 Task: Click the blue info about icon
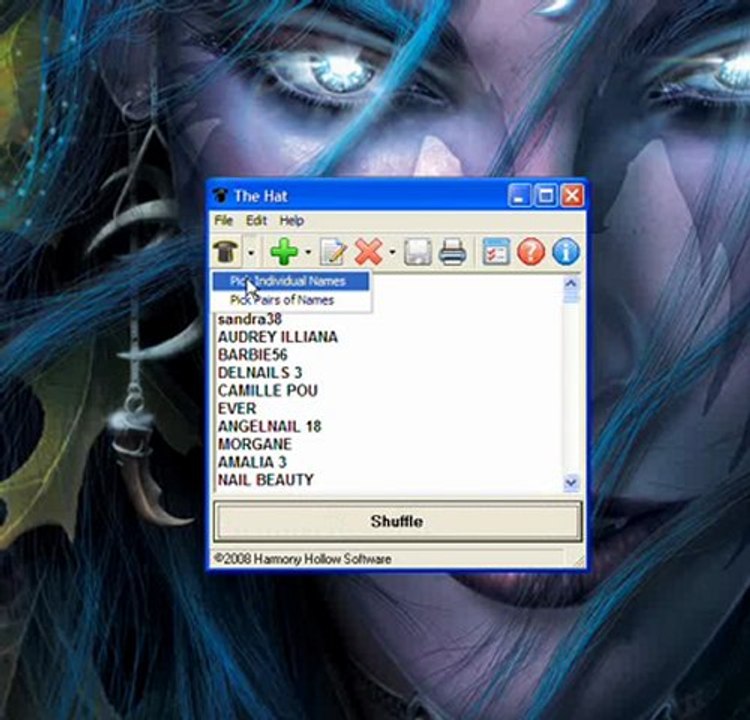(x=566, y=252)
